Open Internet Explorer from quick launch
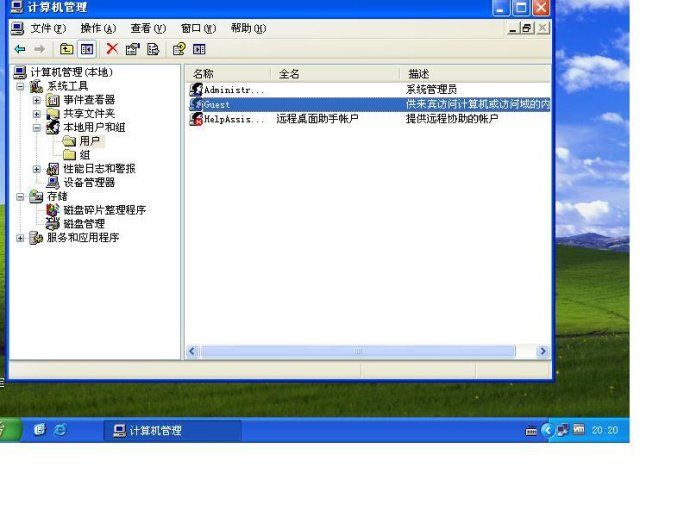690x517 pixels. (x=60, y=430)
